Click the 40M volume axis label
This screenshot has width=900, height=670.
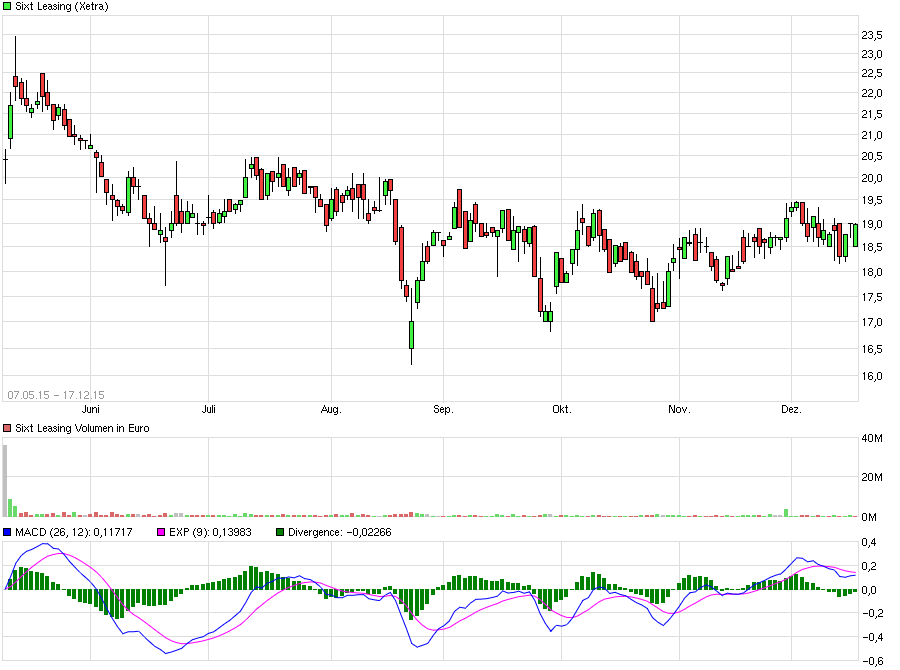[x=870, y=438]
